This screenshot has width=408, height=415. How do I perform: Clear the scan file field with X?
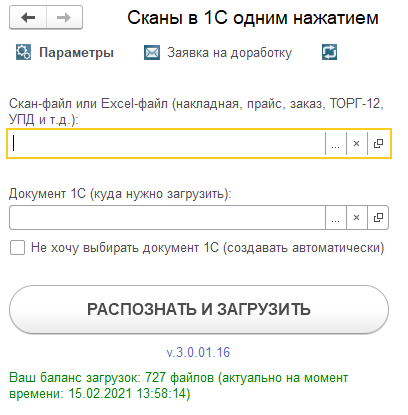pos(357,144)
